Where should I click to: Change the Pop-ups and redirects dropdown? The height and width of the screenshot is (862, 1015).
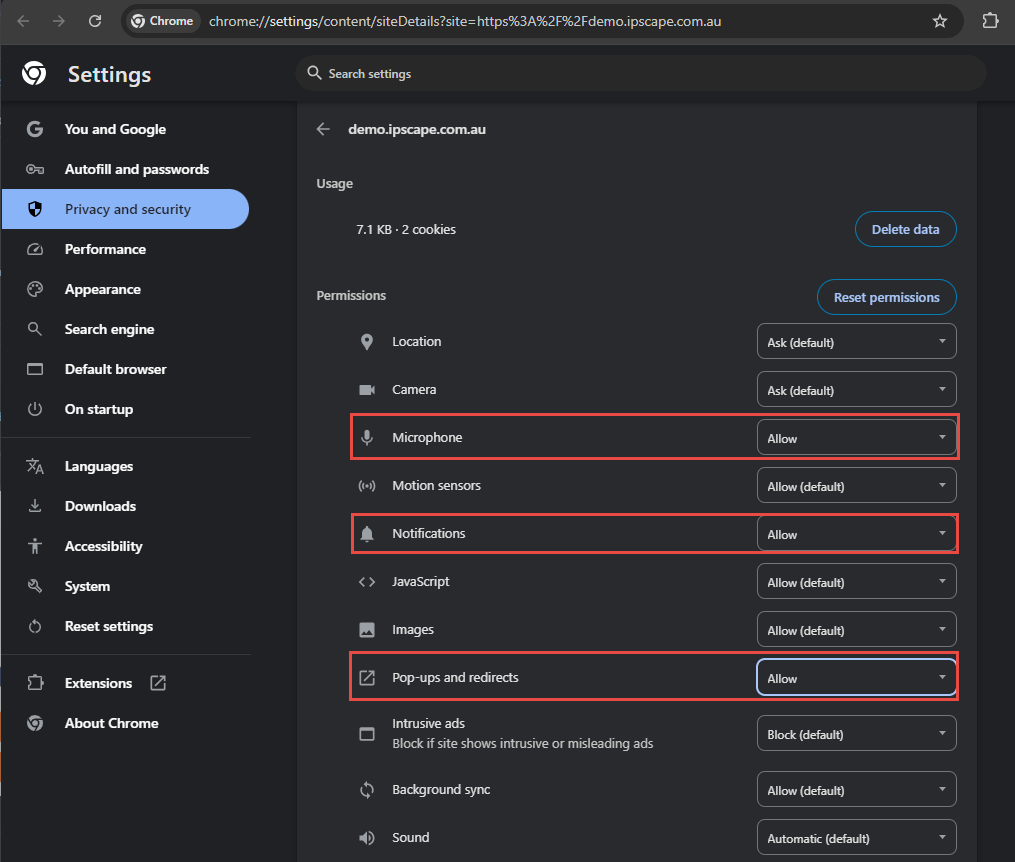pyautogui.click(x=856, y=678)
